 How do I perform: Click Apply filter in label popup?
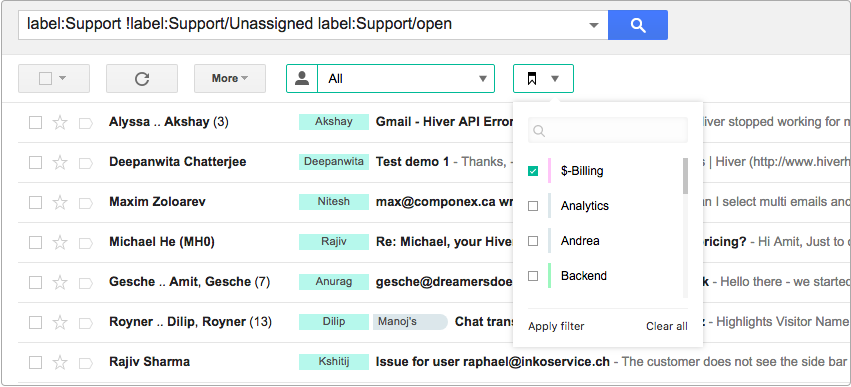pyautogui.click(x=556, y=326)
